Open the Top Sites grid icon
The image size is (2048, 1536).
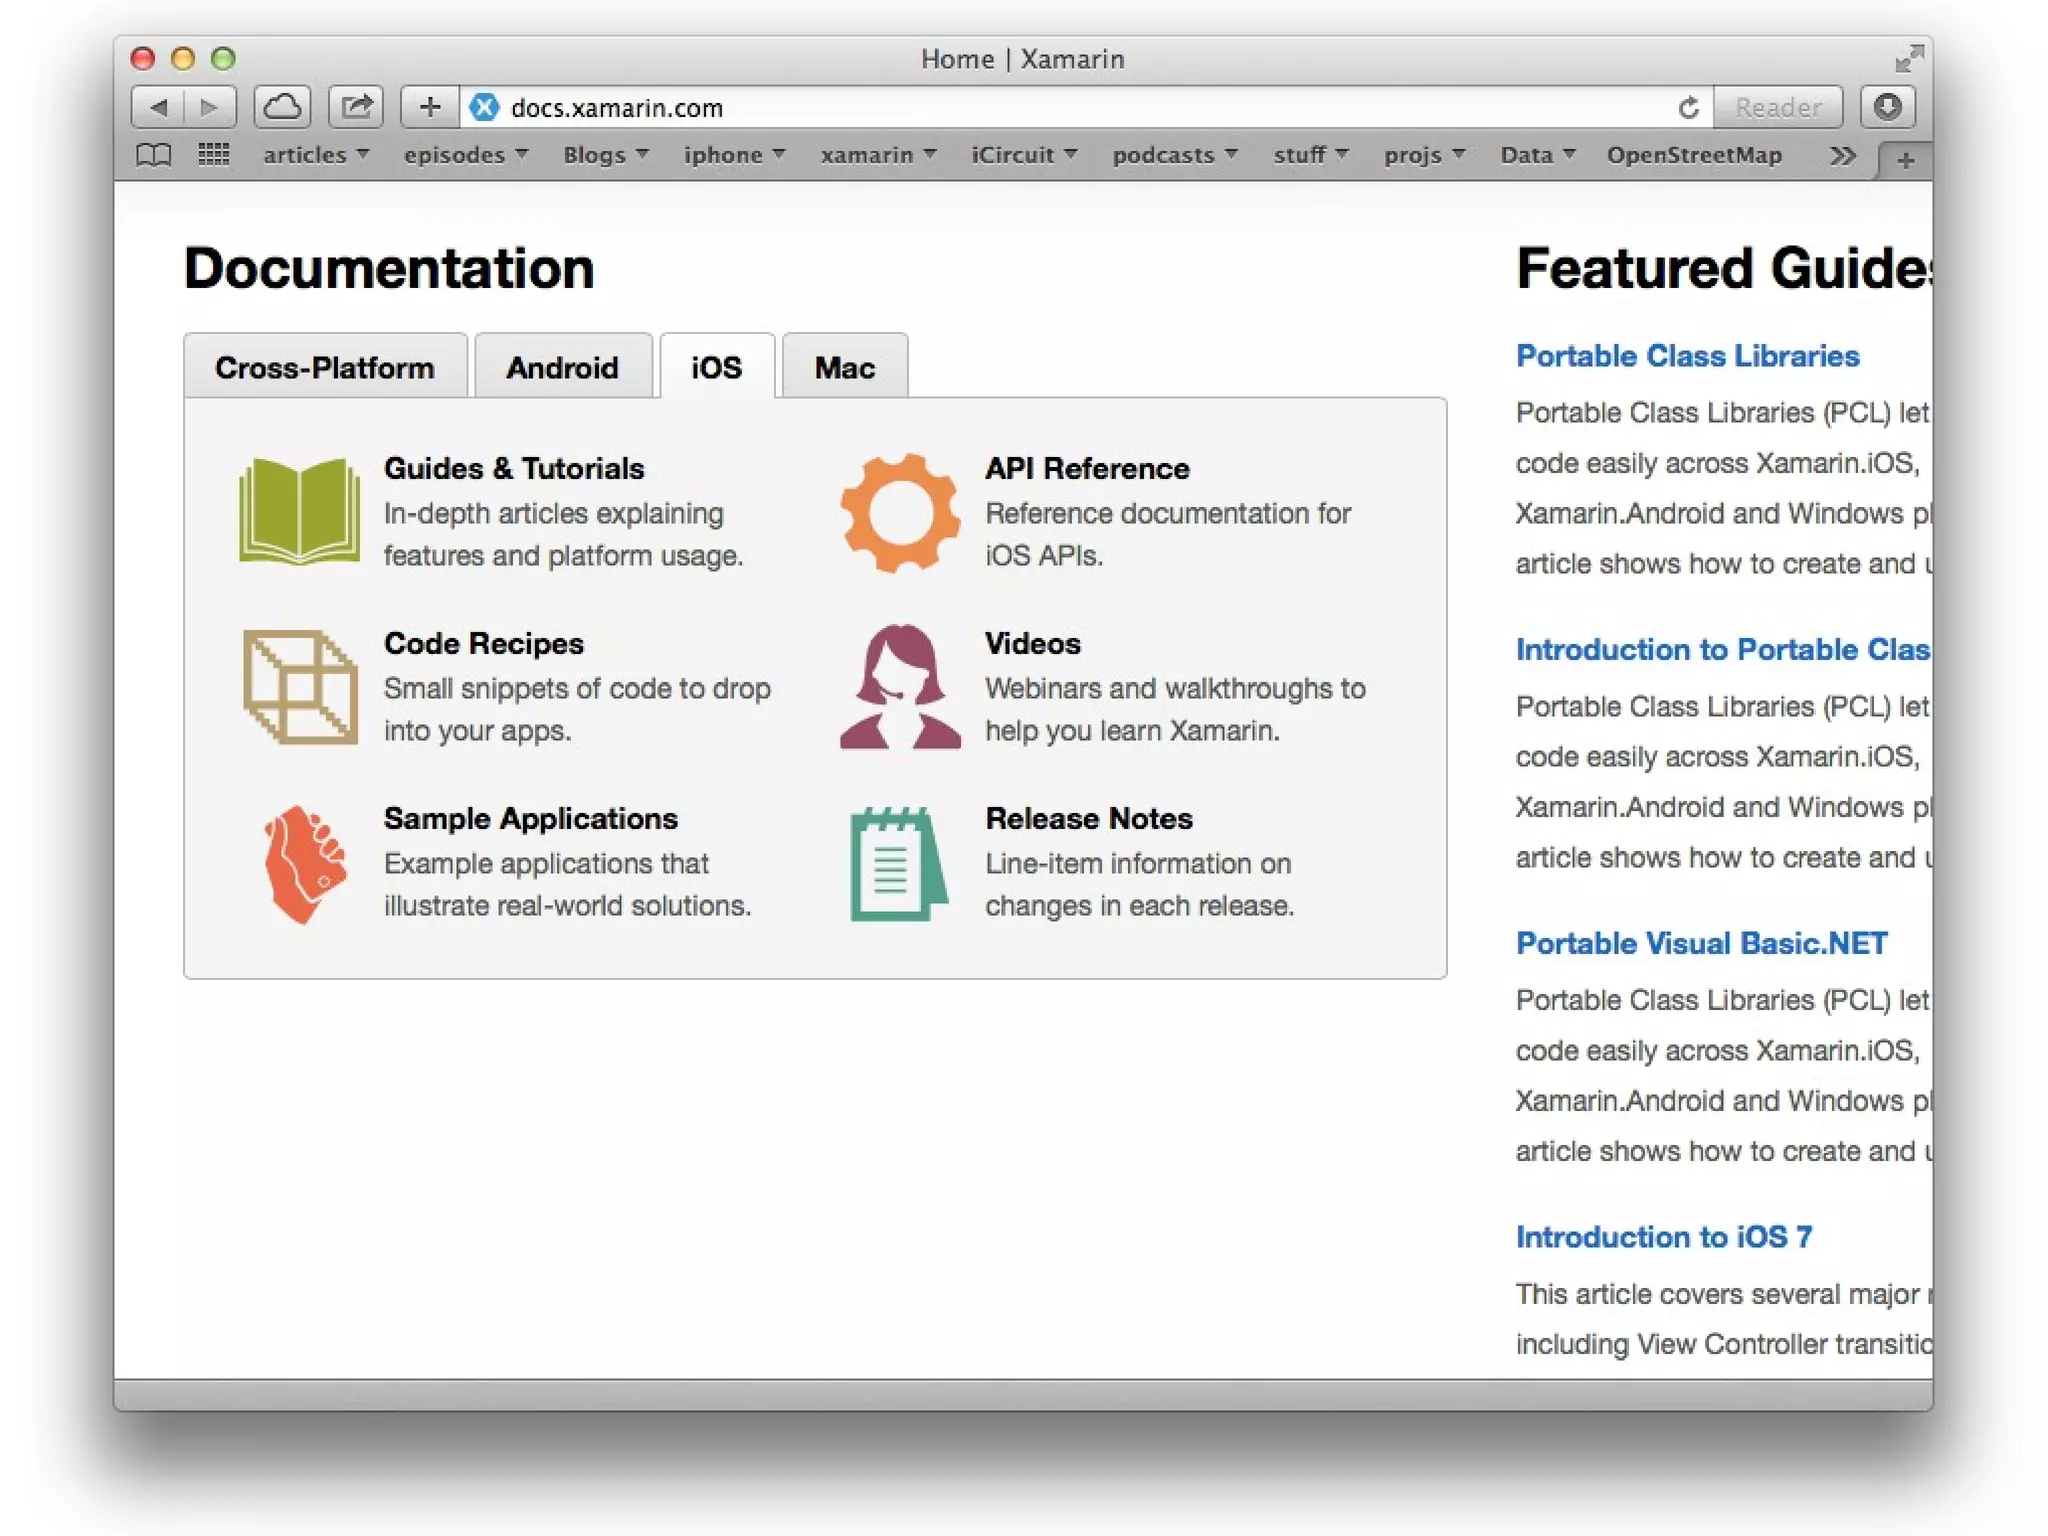[x=213, y=155]
